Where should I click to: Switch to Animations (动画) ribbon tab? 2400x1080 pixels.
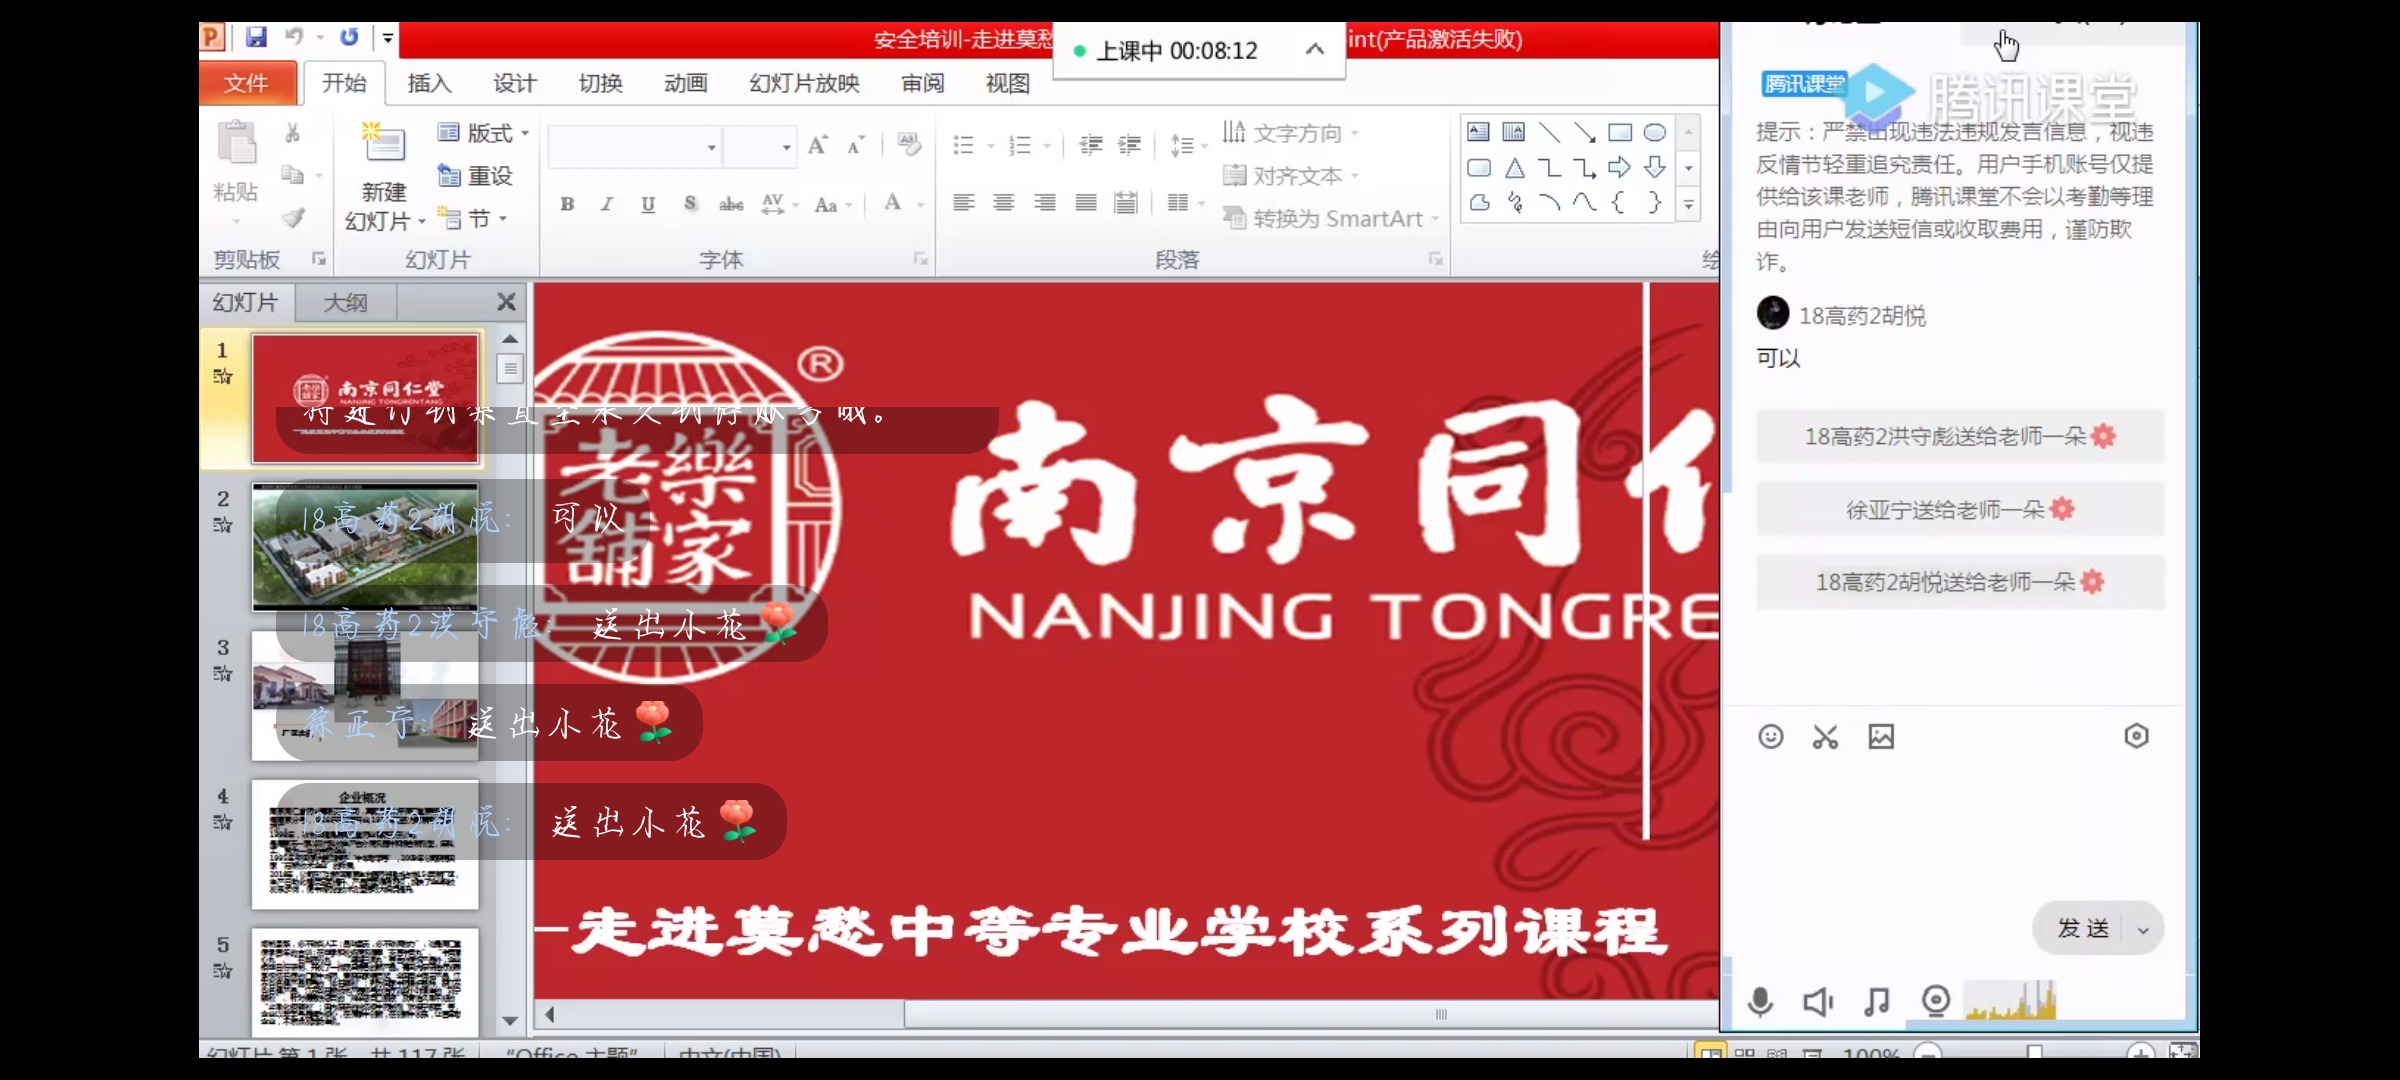pos(686,83)
